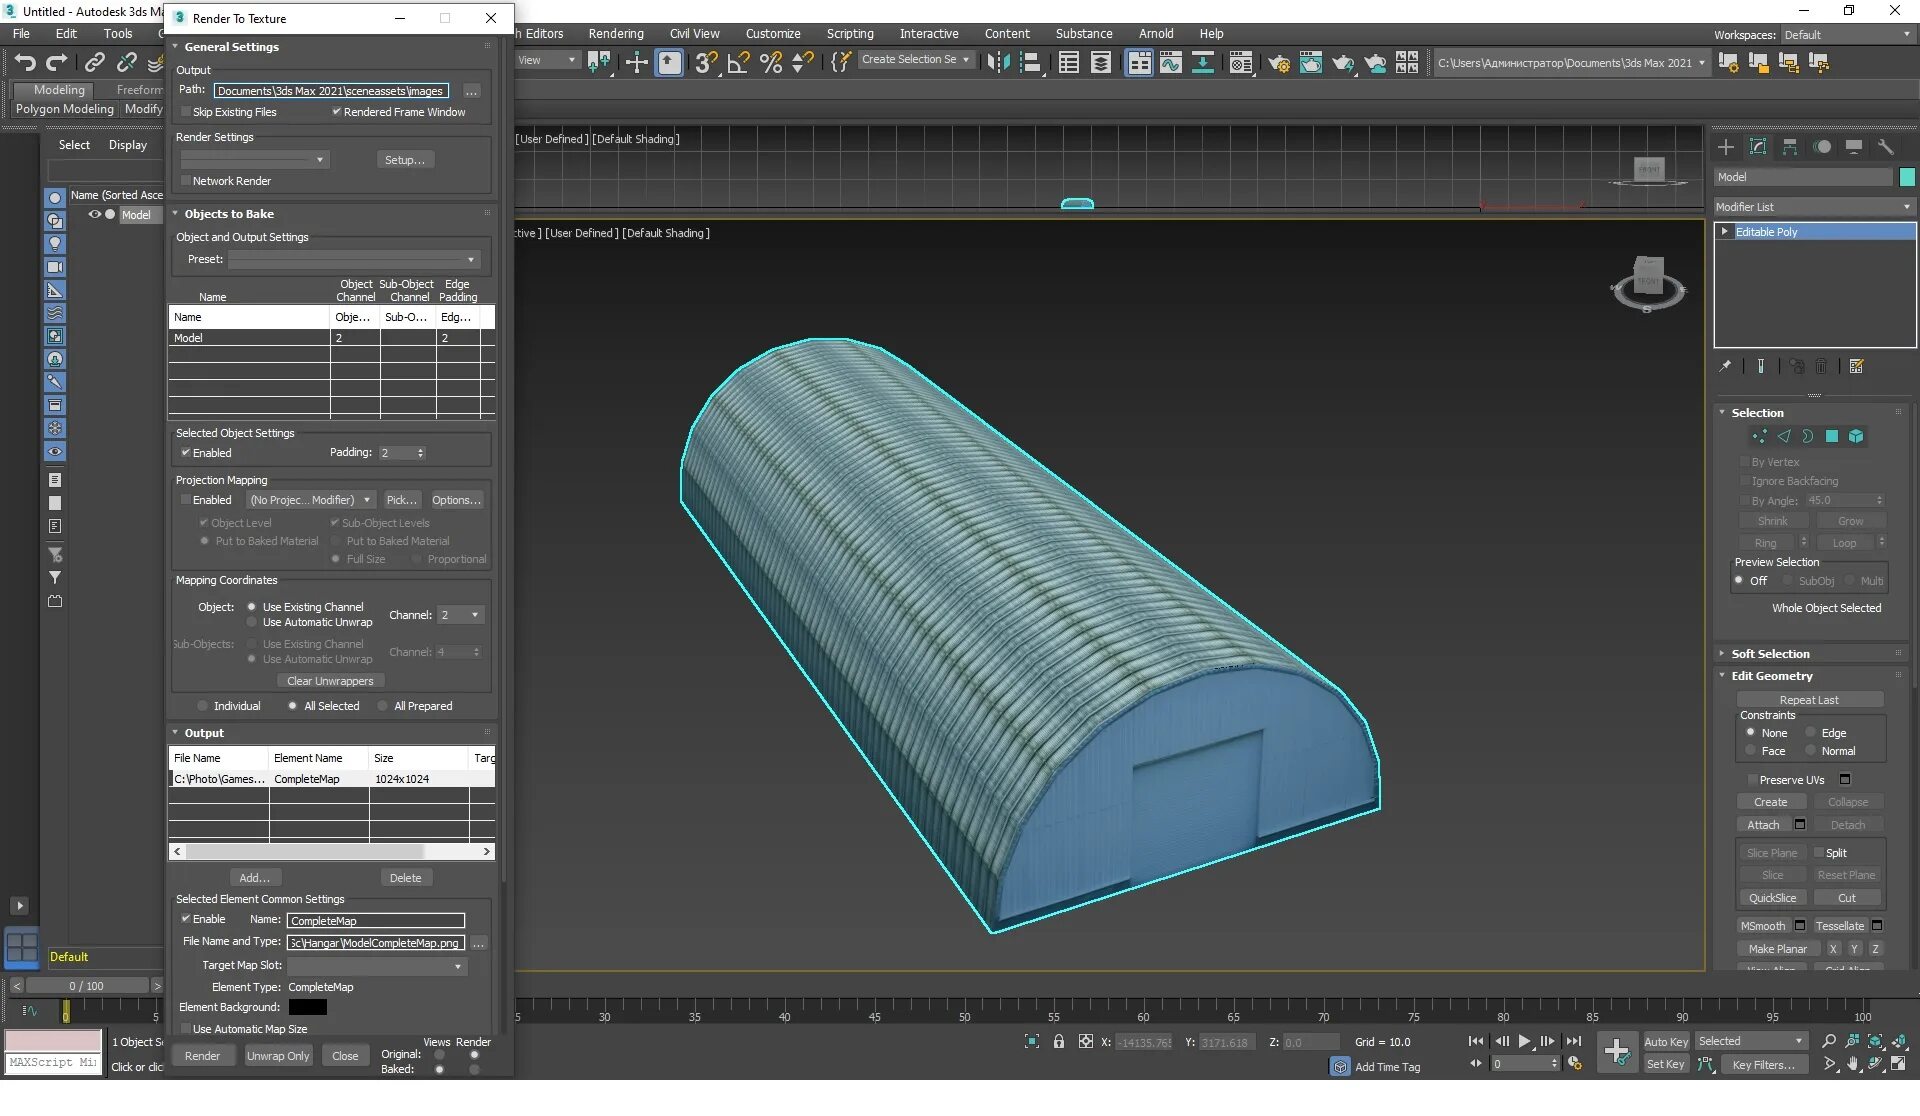1920x1116 pixels.
Task: Click the Redo arrow in the main toolbar
Action: click(x=57, y=62)
